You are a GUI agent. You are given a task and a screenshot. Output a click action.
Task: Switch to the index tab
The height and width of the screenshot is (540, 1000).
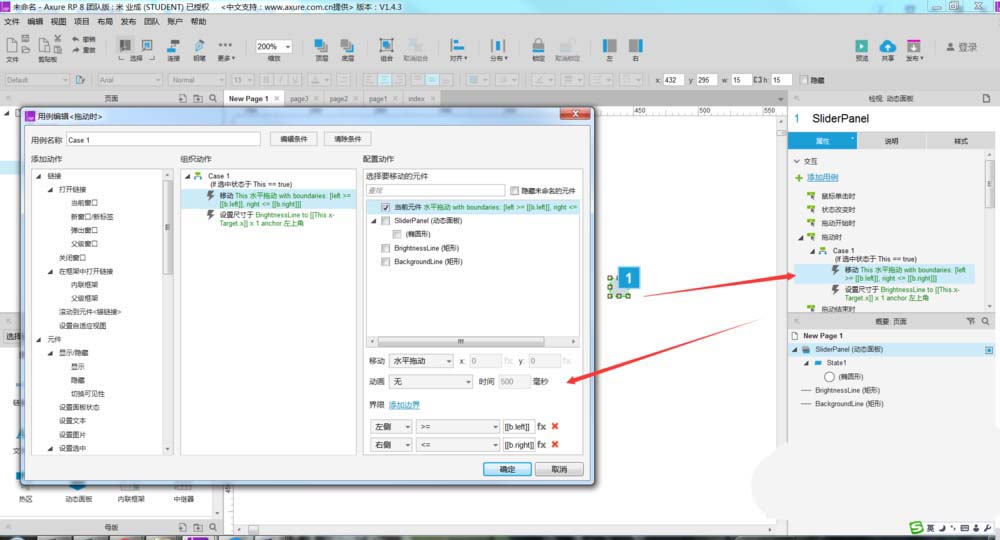[416, 99]
